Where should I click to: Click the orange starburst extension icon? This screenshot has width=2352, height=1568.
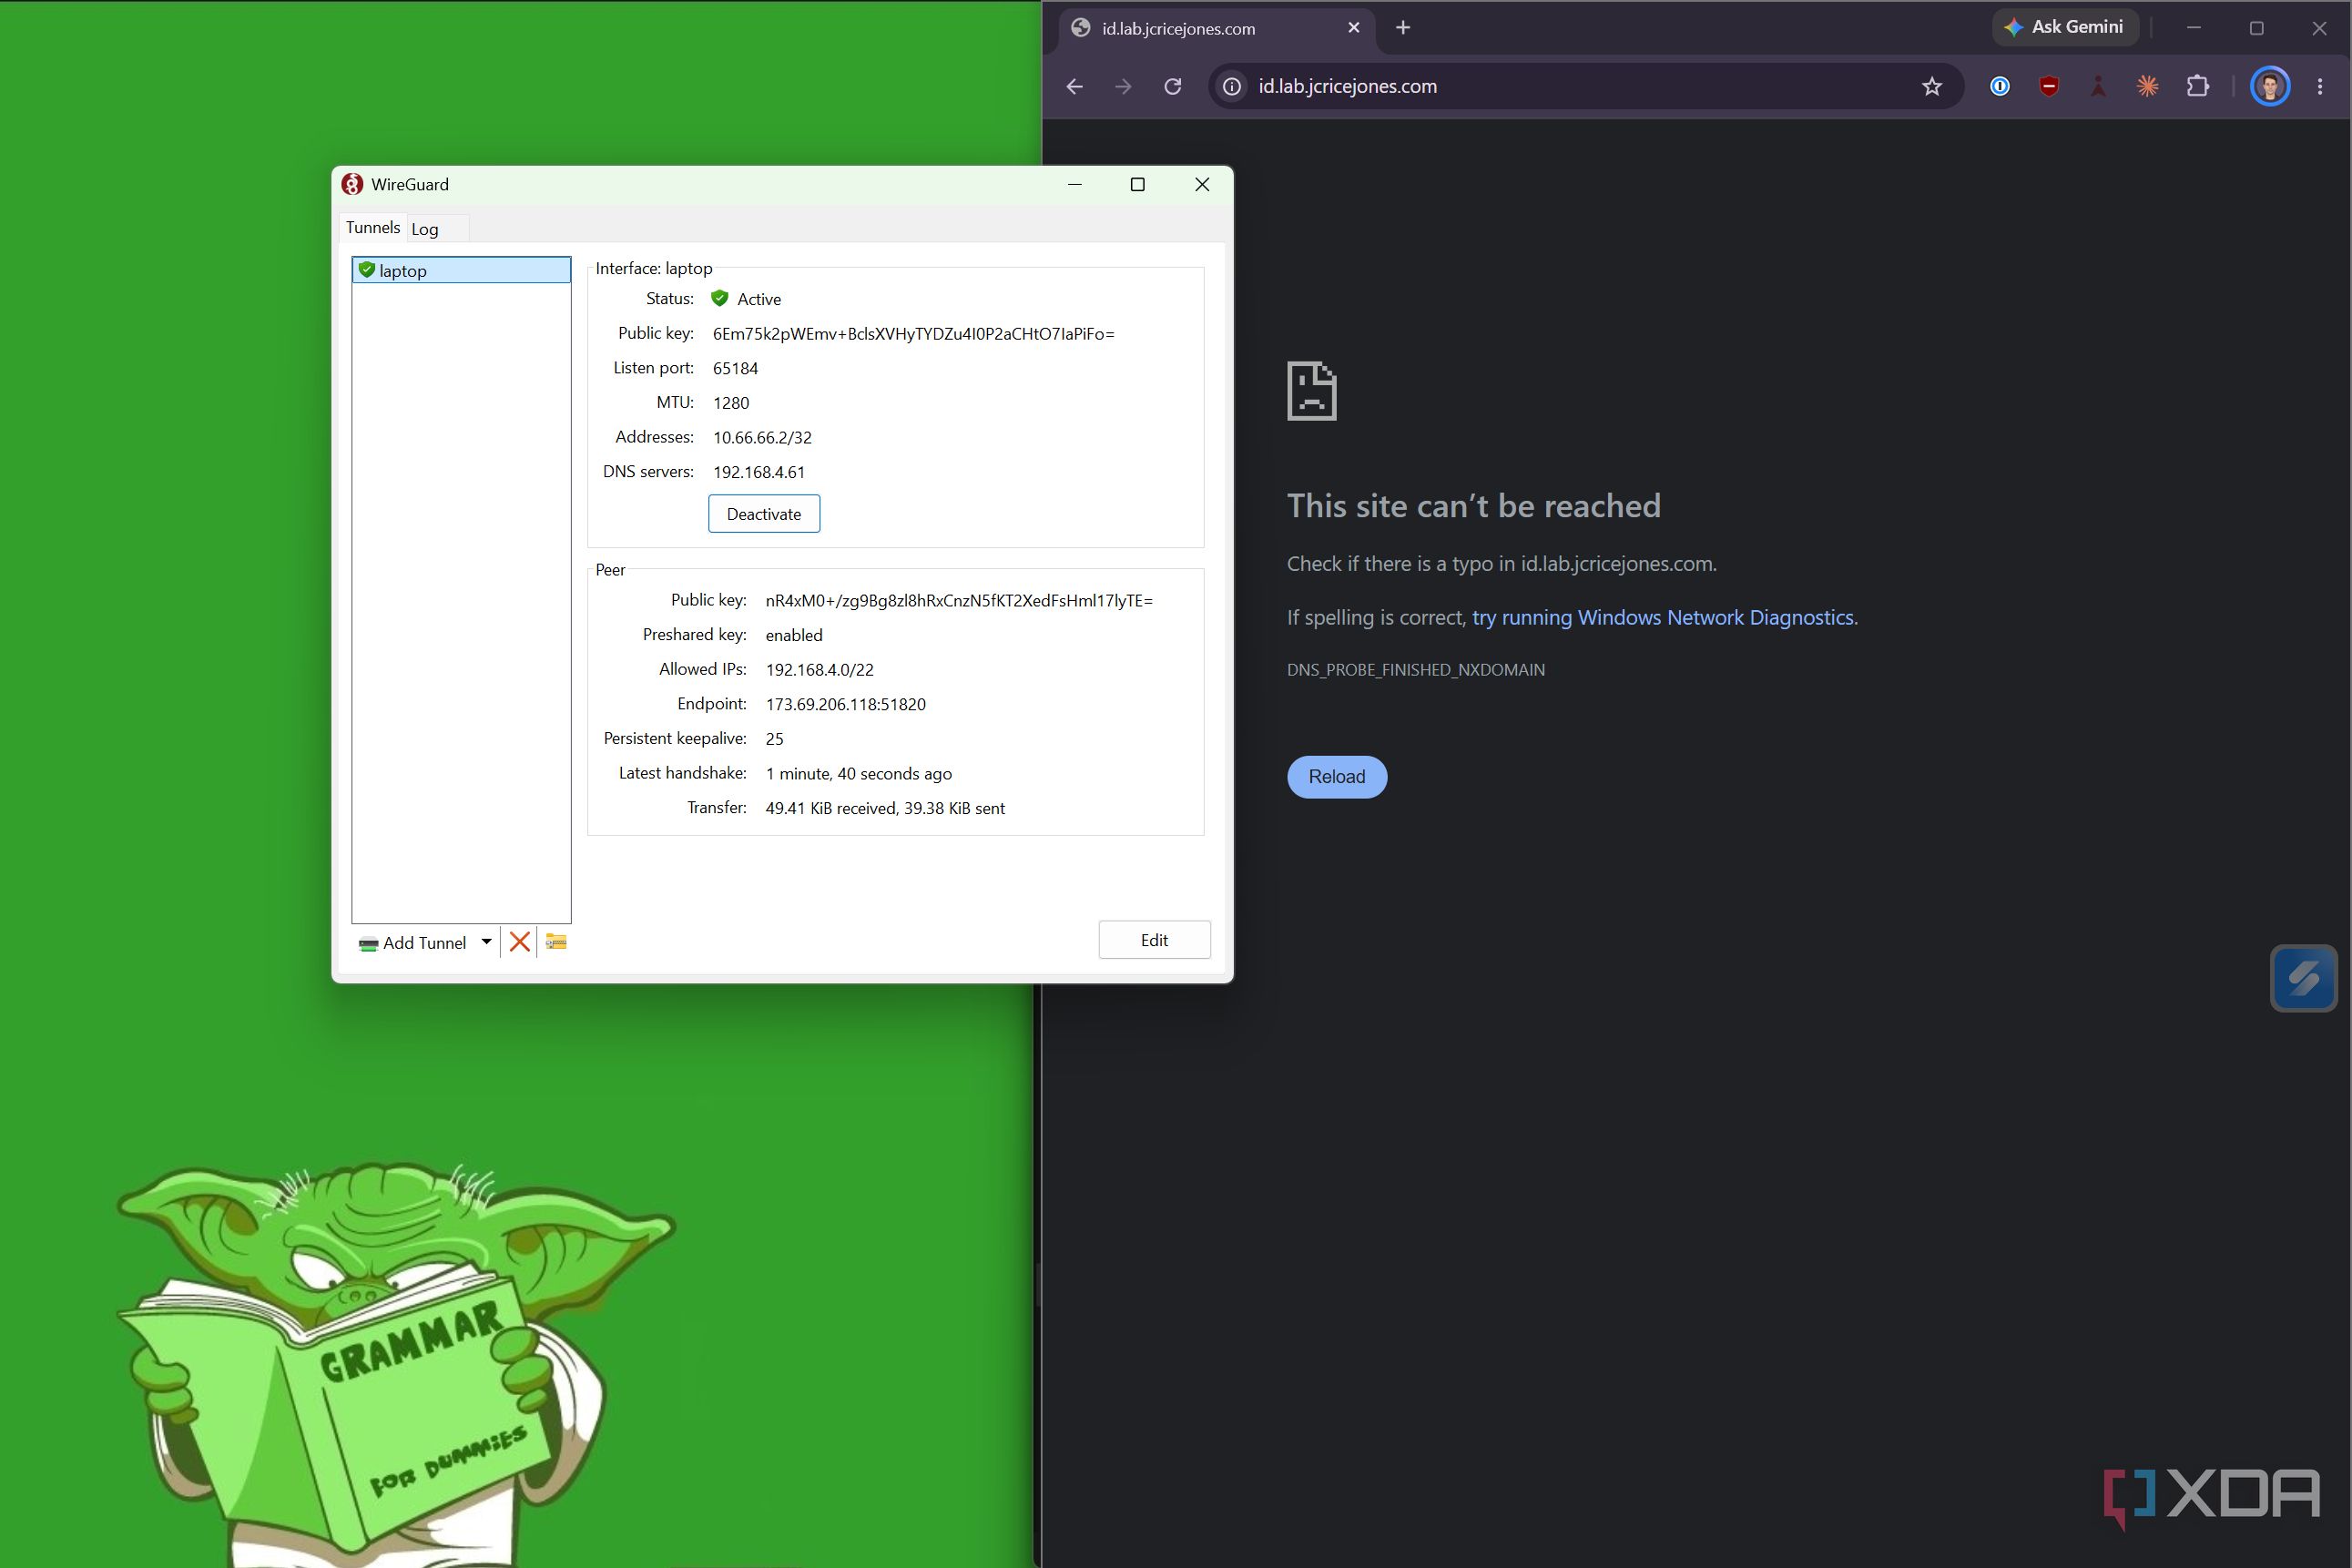(x=2147, y=87)
